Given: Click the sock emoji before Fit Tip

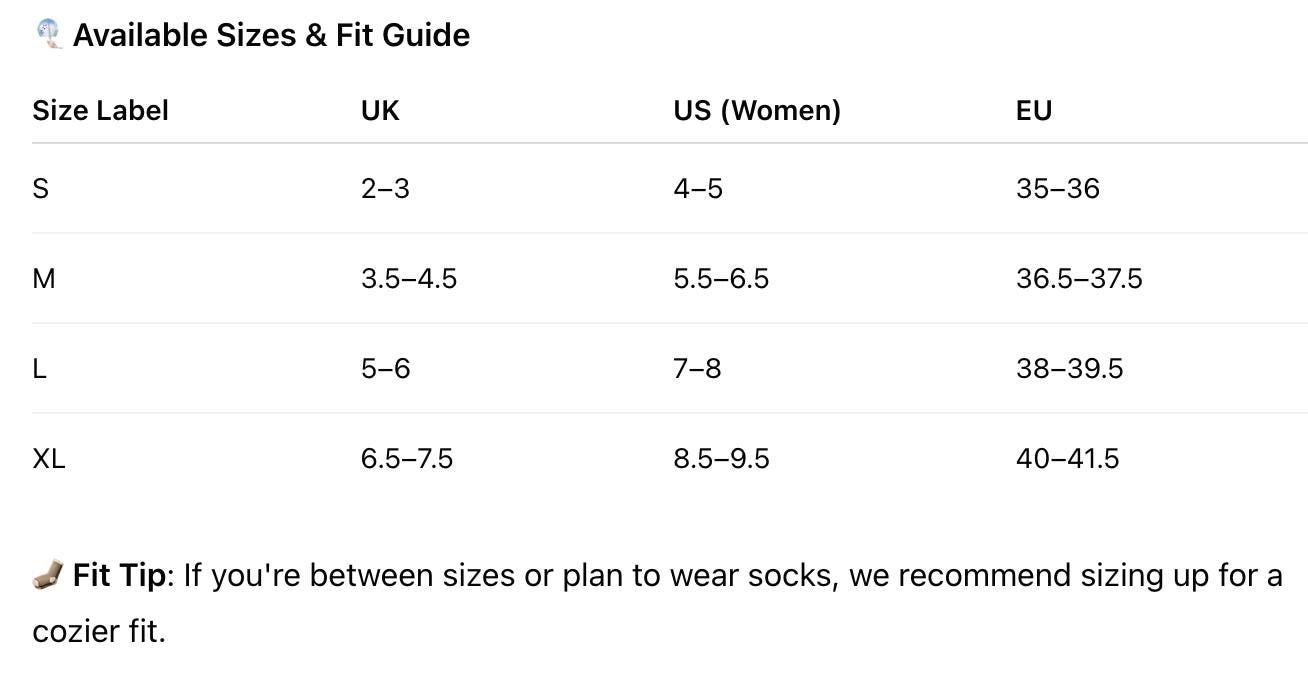Looking at the screenshot, I should tap(48, 575).
